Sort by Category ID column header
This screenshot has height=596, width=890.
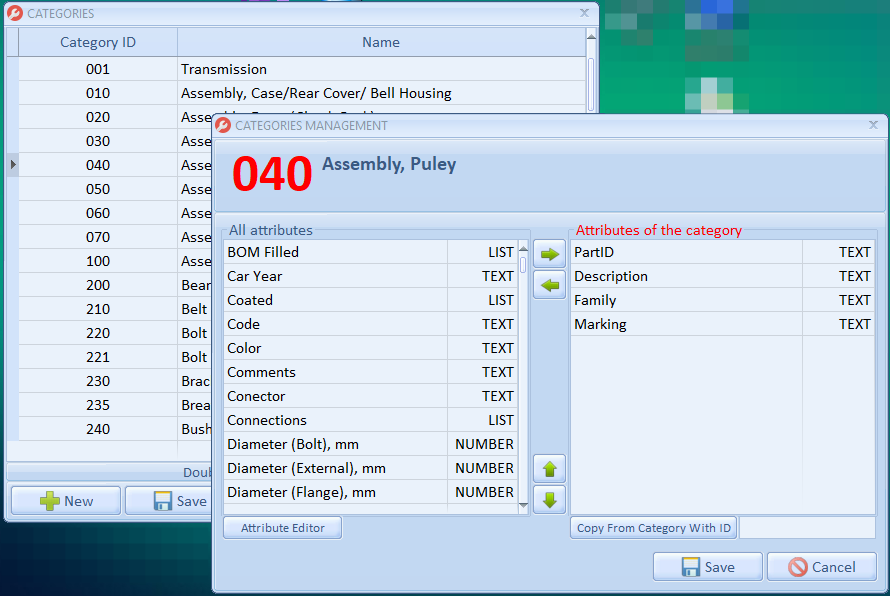[x=98, y=42]
